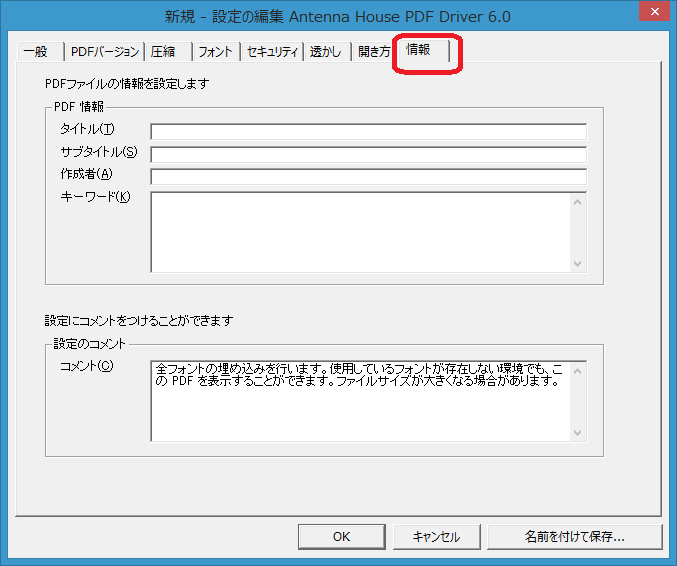Click the コメント(C) label
The image size is (677, 566).
point(86,366)
